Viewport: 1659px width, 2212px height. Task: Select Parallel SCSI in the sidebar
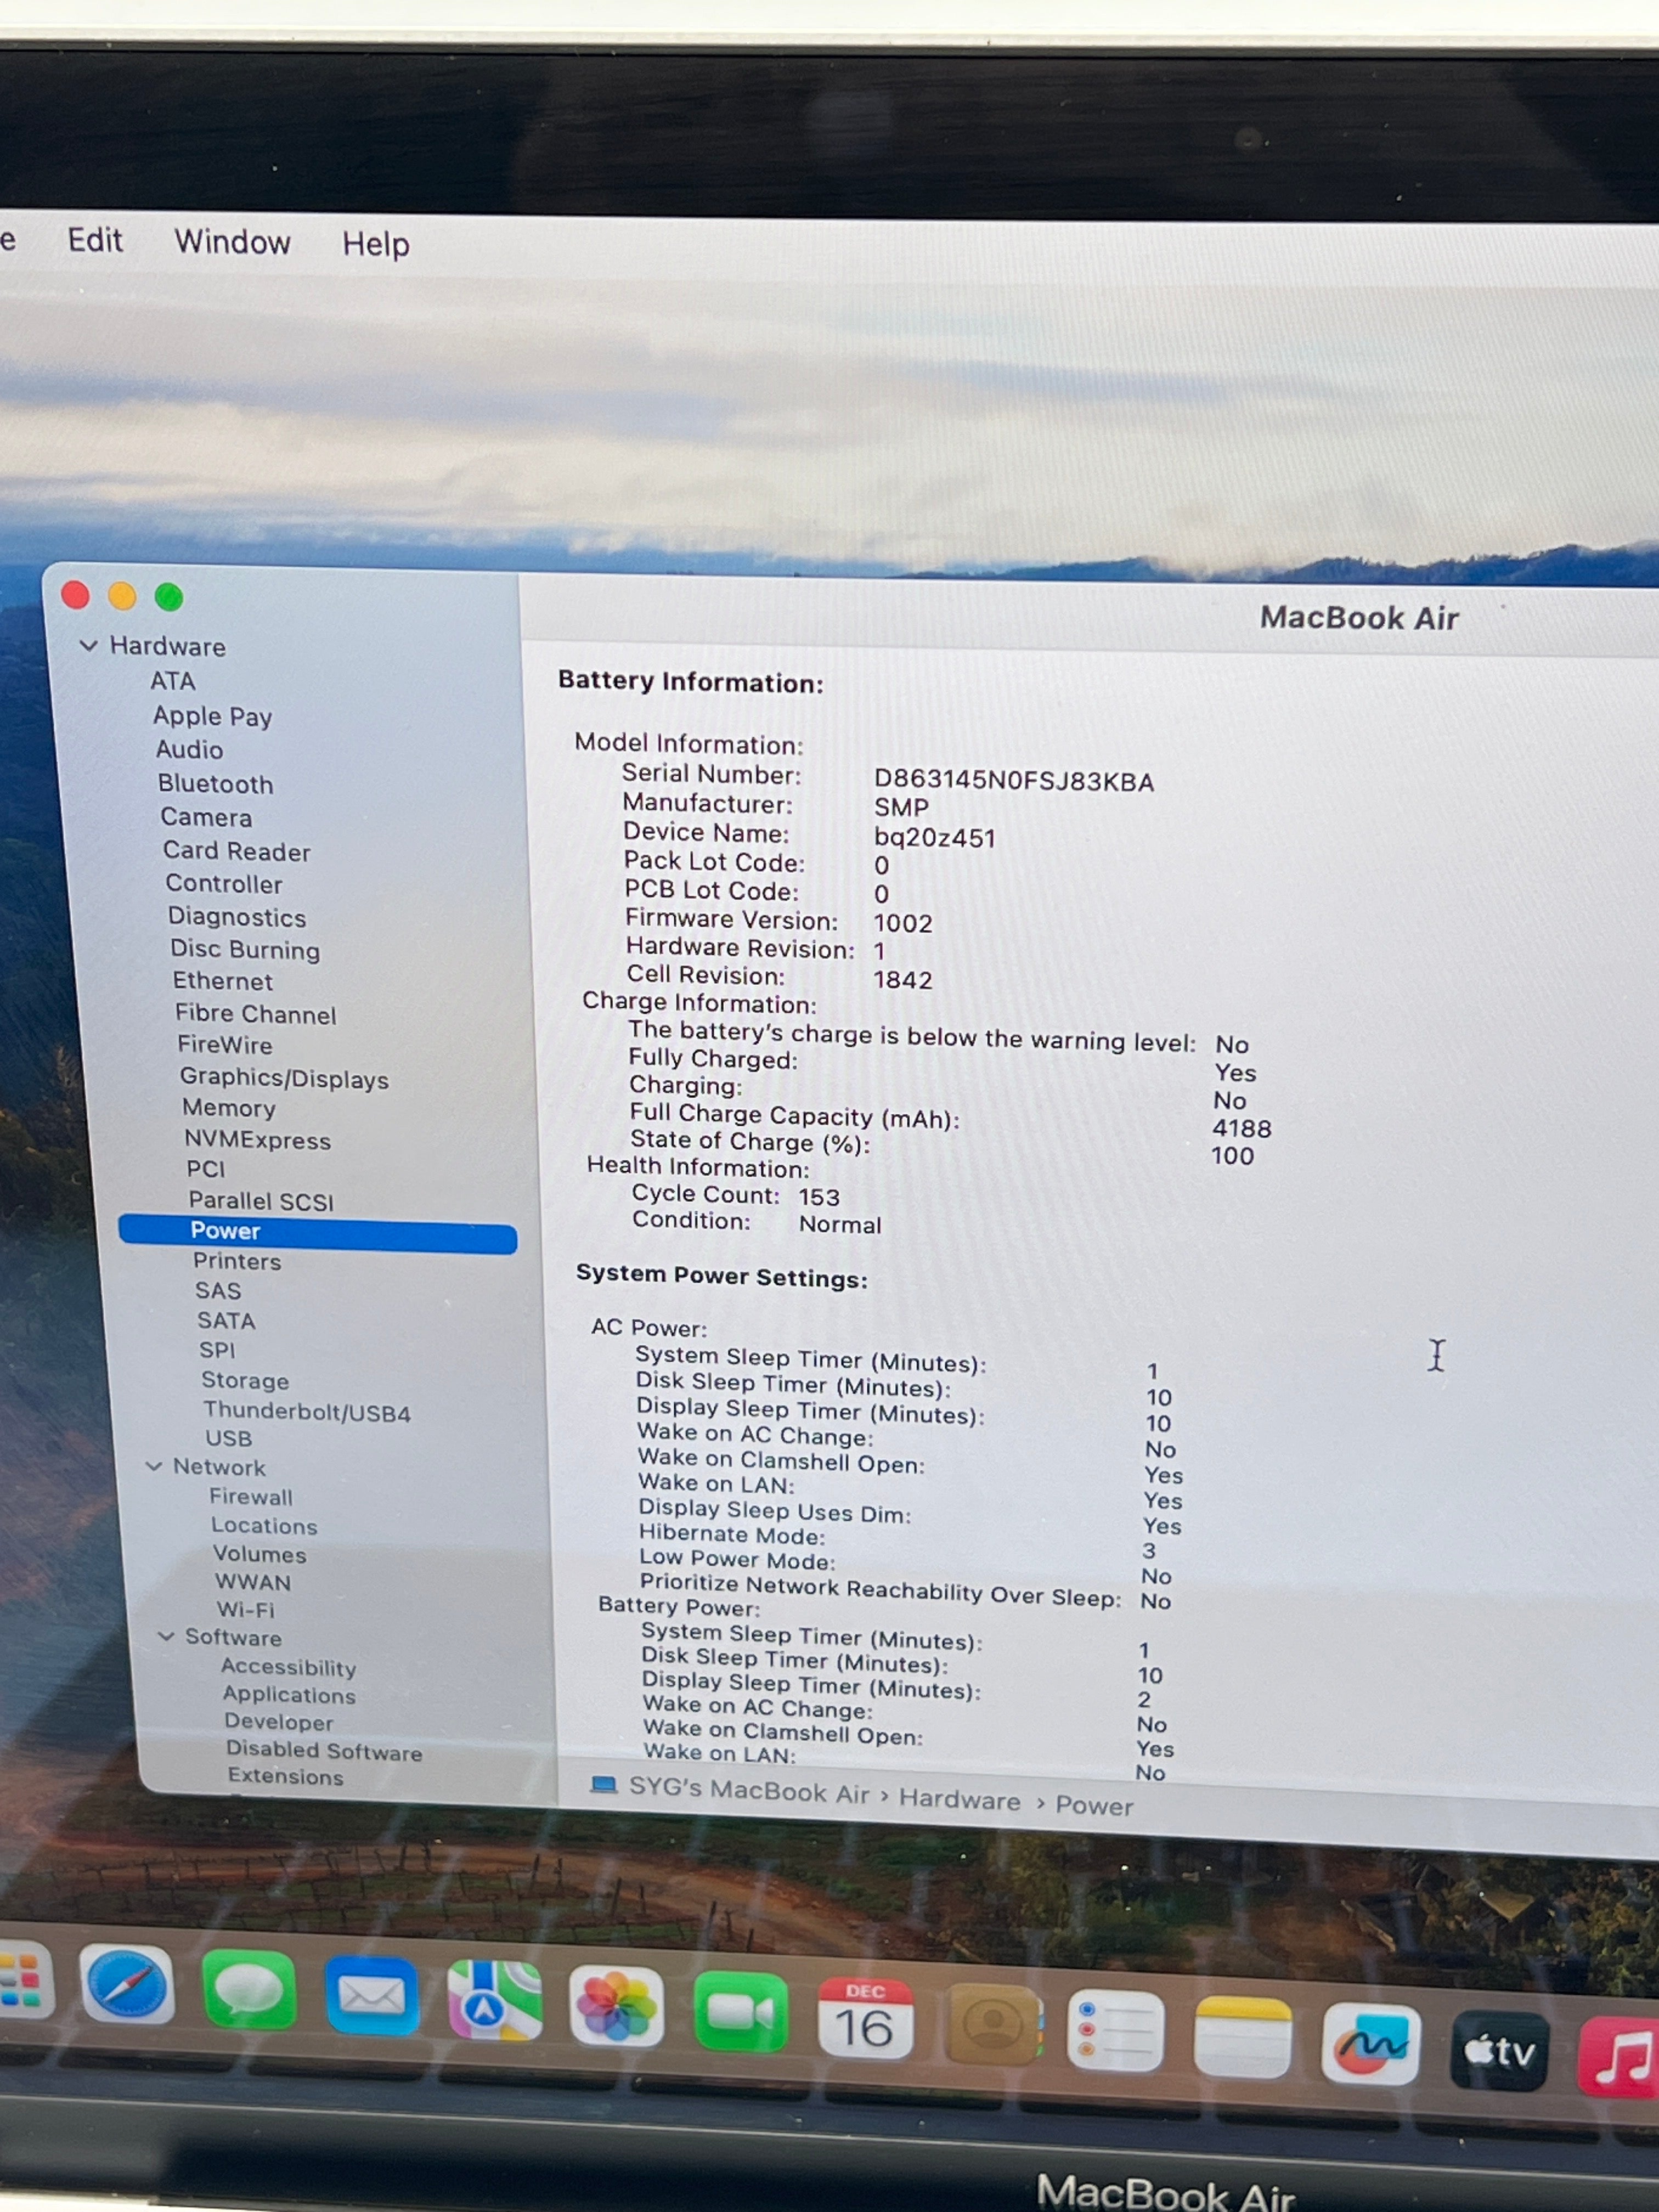coord(261,1201)
